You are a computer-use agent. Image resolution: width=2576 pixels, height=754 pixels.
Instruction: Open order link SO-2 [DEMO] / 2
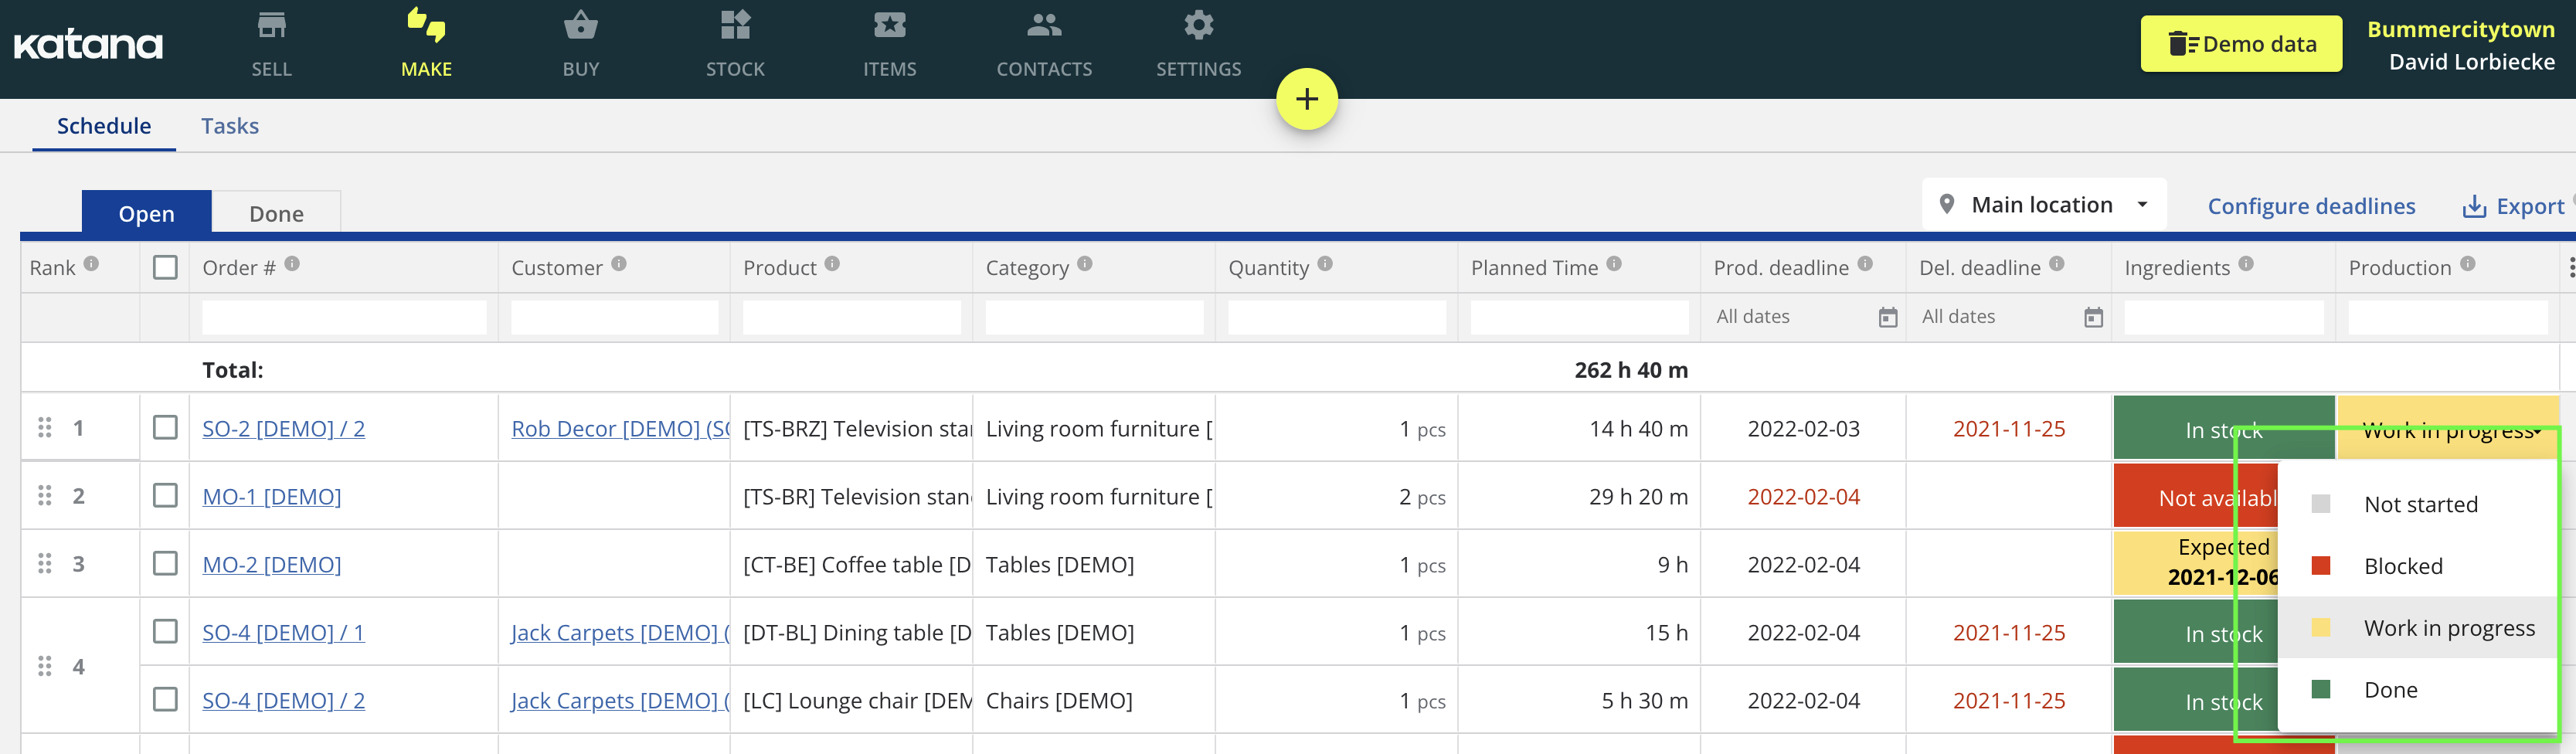coord(283,428)
